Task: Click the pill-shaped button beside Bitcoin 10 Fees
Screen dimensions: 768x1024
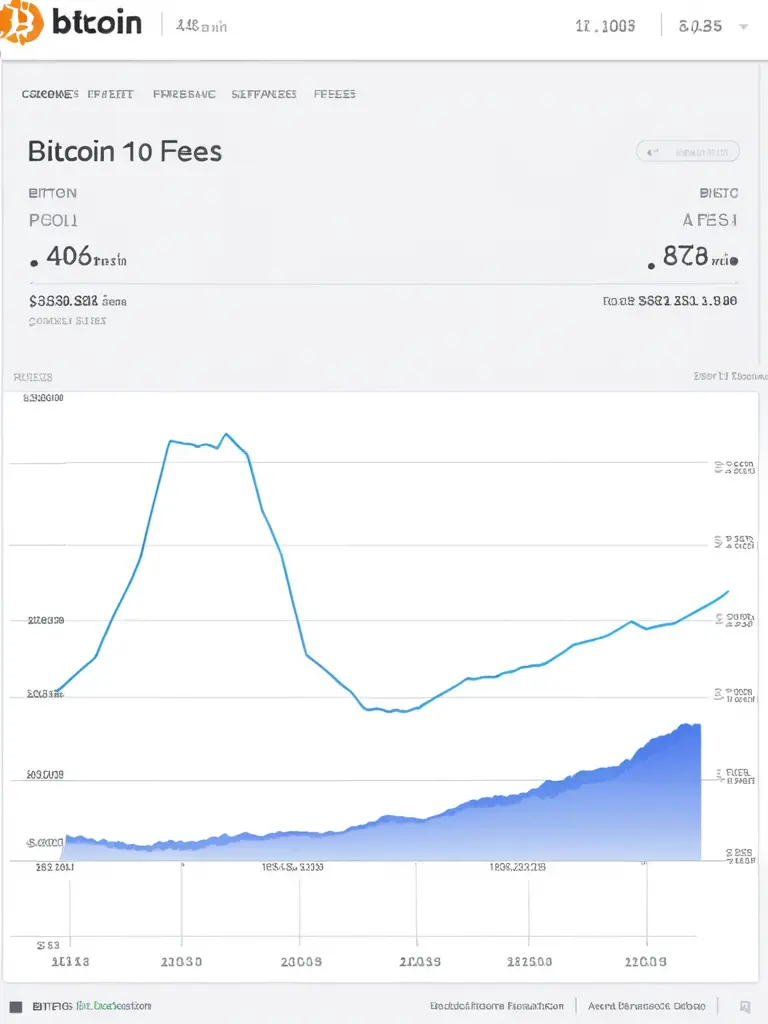Action: (688, 152)
